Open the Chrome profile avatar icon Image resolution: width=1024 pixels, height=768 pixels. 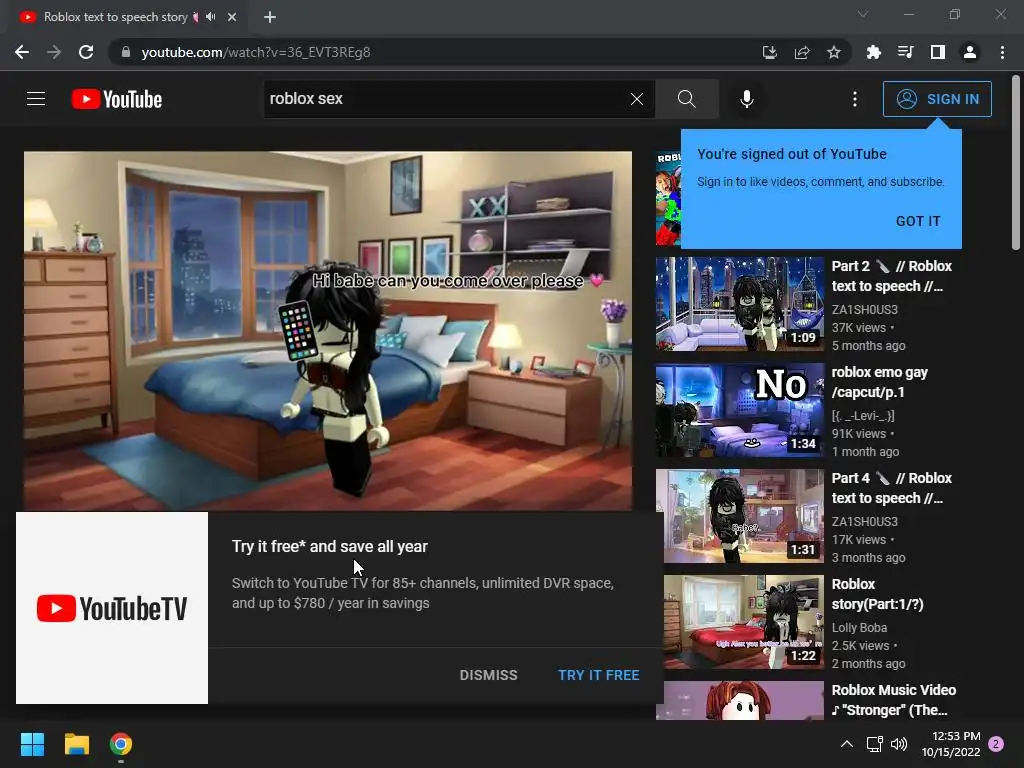tap(970, 52)
